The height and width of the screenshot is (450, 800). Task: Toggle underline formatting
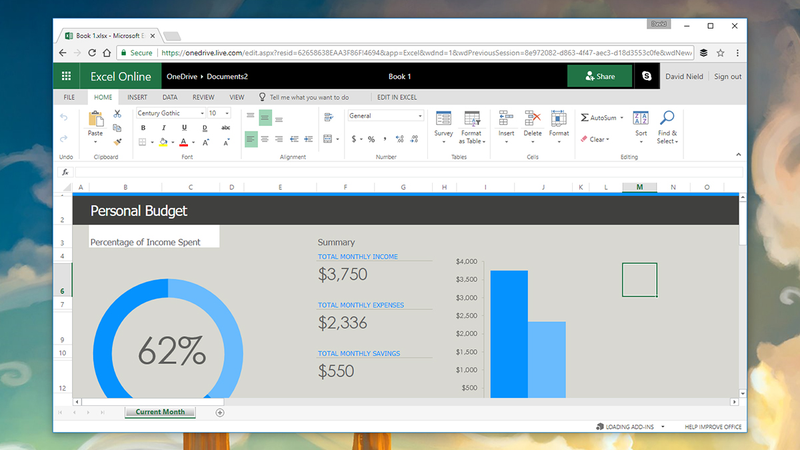(x=184, y=128)
